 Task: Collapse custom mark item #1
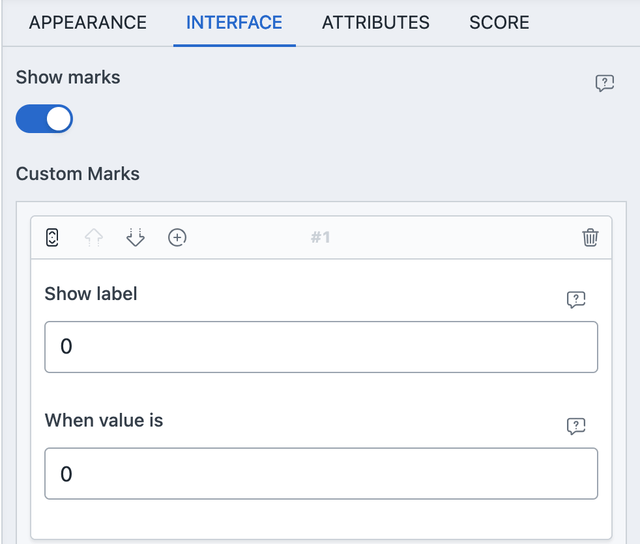click(x=52, y=238)
